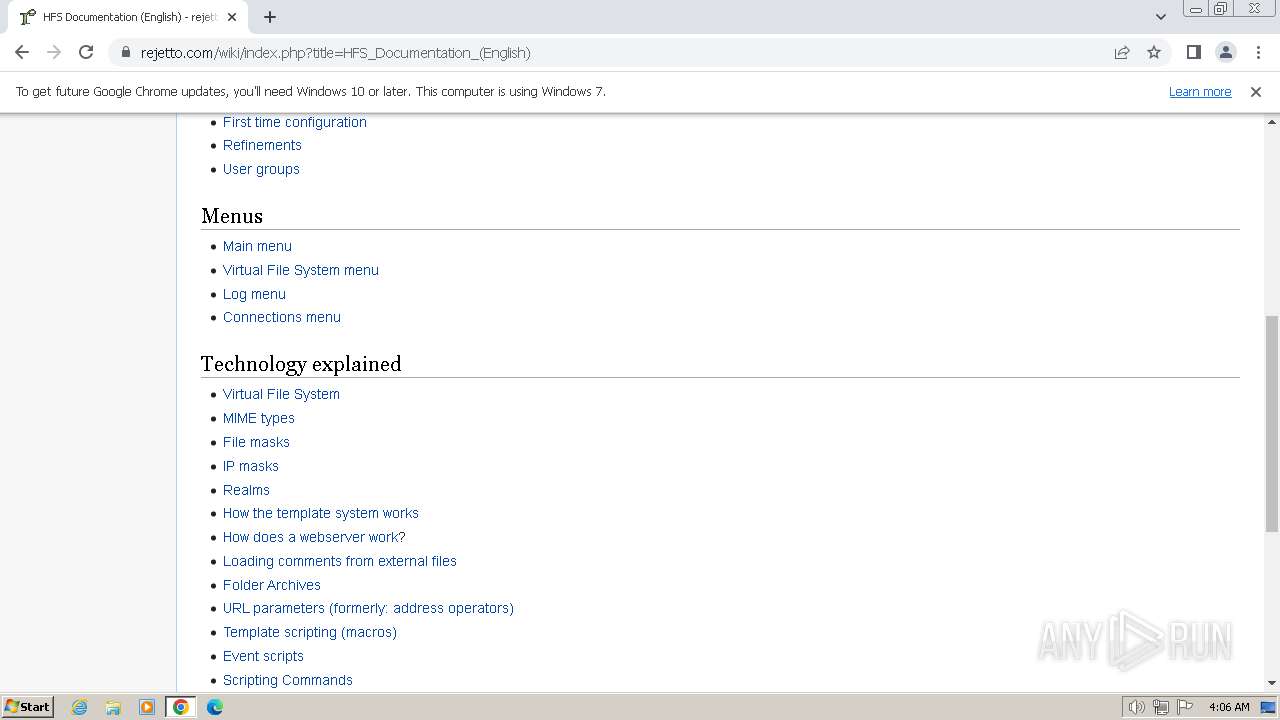
Task: Open the Scripting Commands link
Action: point(288,680)
